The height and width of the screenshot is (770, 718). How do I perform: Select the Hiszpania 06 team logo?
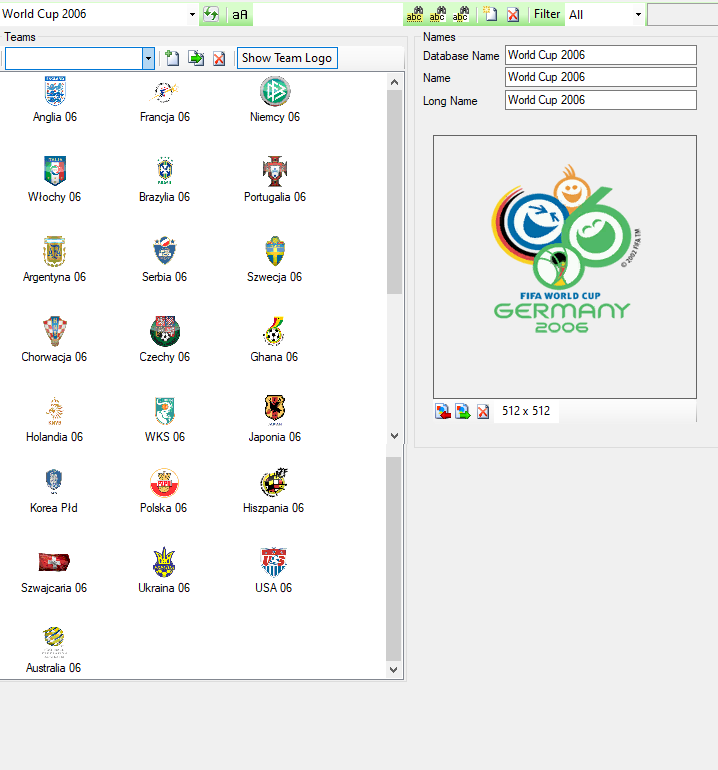274,482
